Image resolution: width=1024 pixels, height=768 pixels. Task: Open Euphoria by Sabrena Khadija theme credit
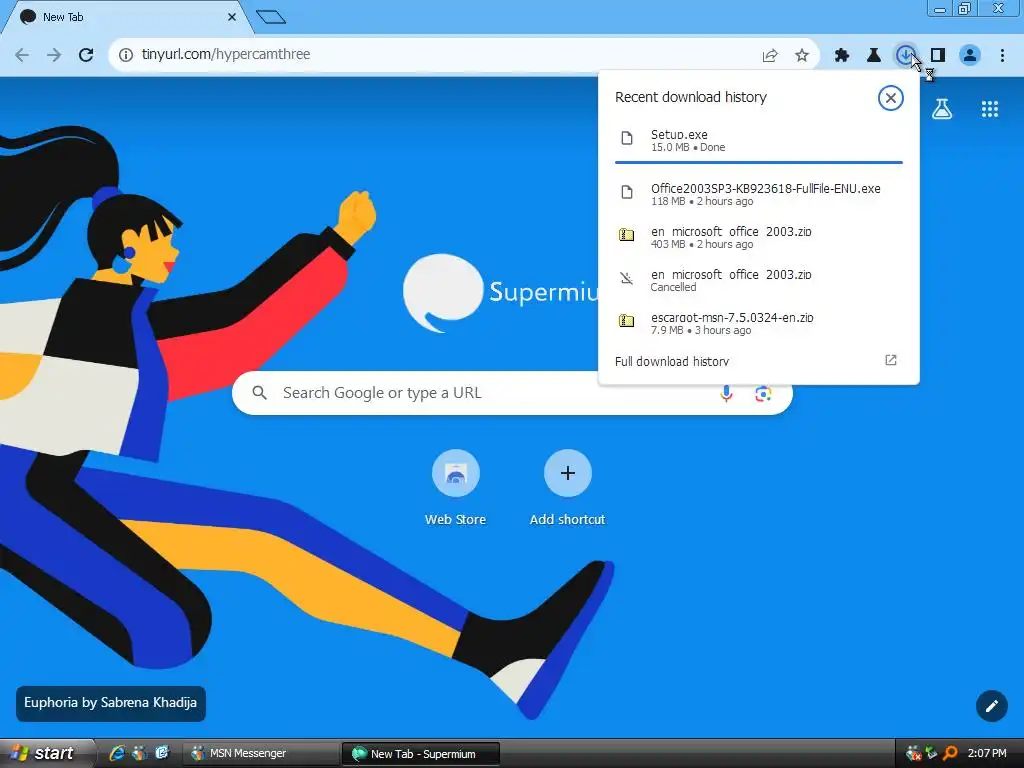coord(110,703)
